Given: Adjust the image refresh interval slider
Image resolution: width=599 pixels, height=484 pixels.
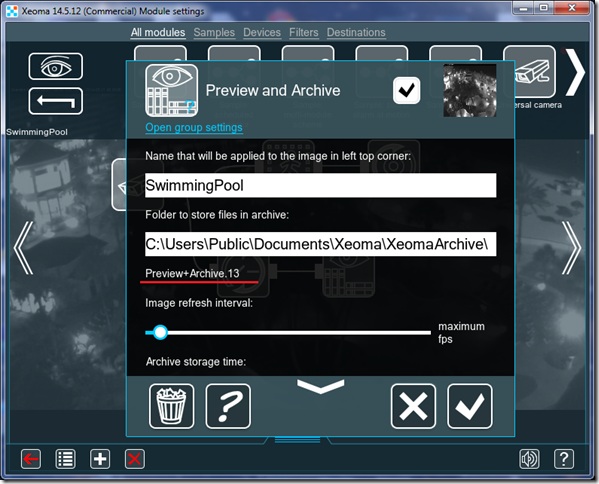Looking at the screenshot, I should pyautogui.click(x=288, y=332).
